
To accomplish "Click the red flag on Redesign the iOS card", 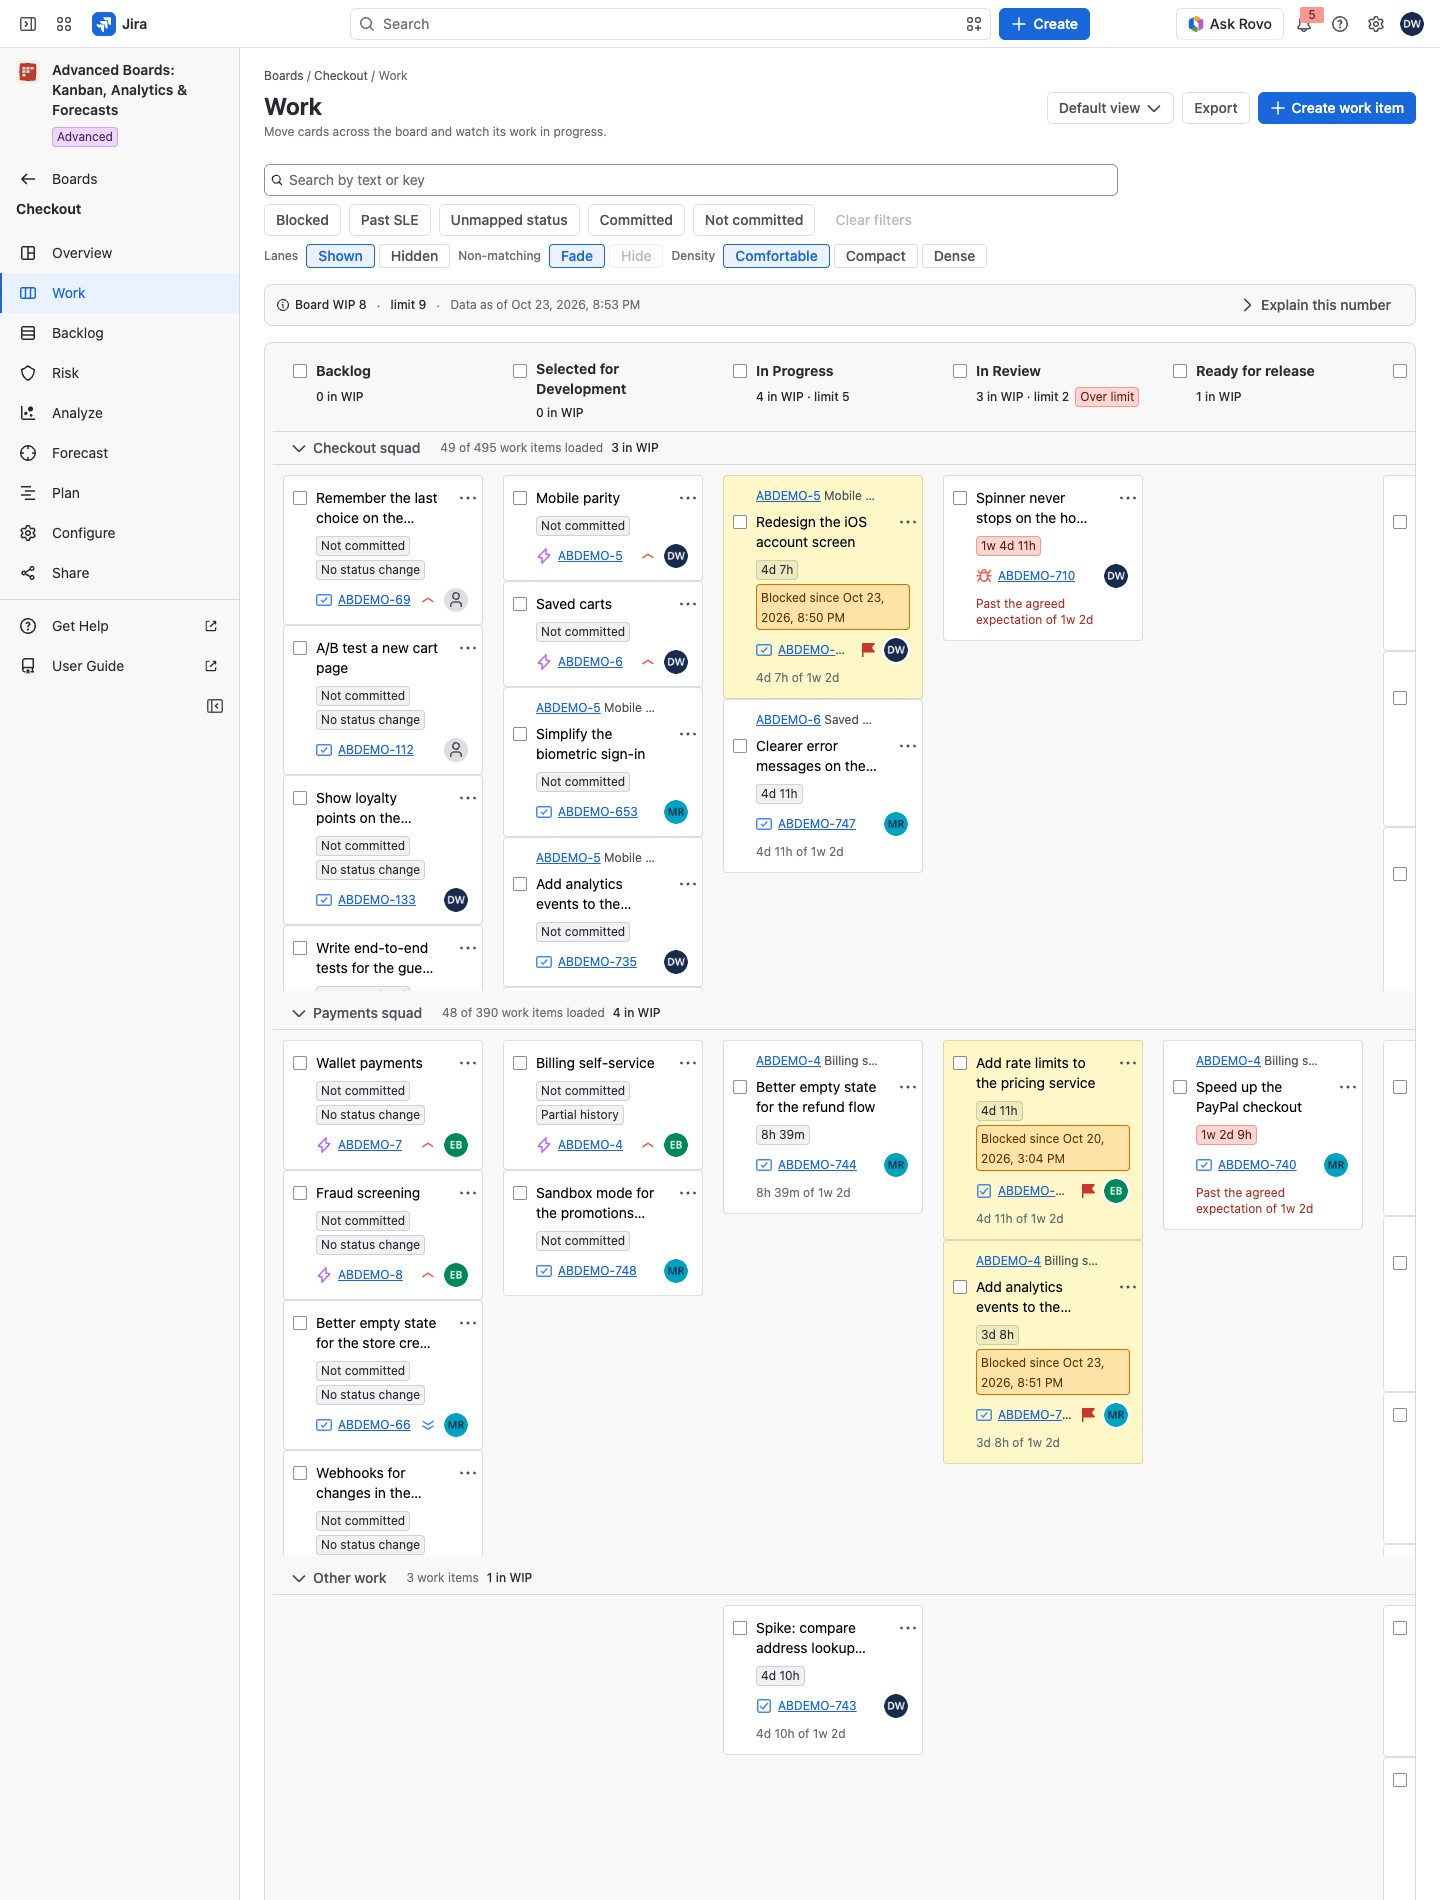I will coord(868,650).
